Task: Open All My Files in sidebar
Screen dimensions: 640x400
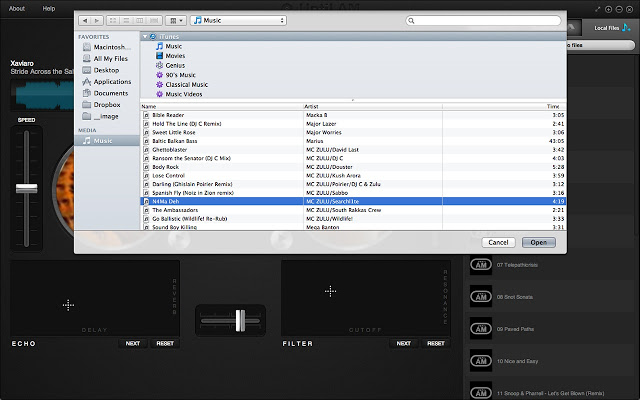Action: [105, 59]
